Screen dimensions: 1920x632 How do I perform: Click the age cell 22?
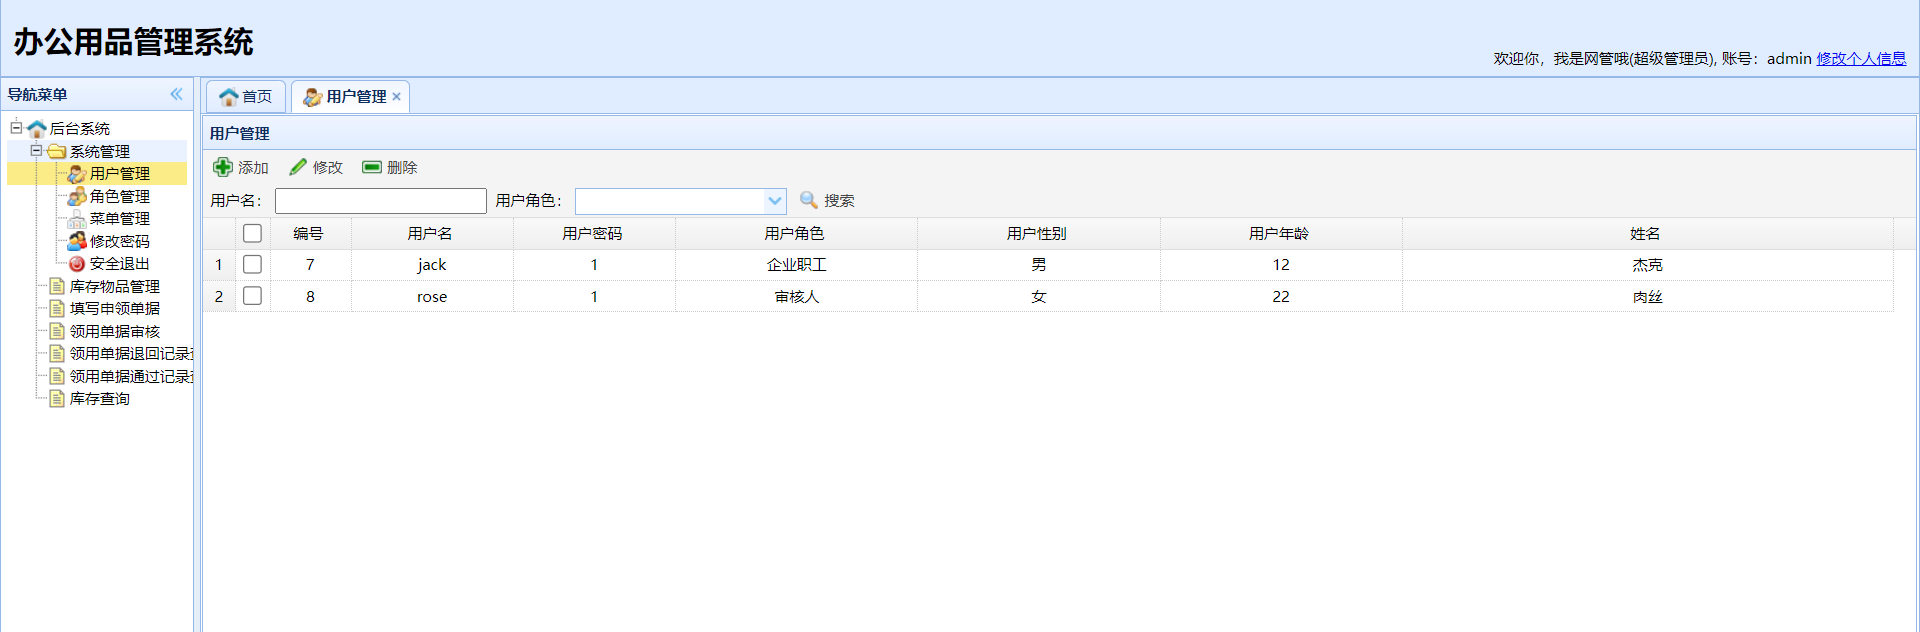click(x=1281, y=296)
